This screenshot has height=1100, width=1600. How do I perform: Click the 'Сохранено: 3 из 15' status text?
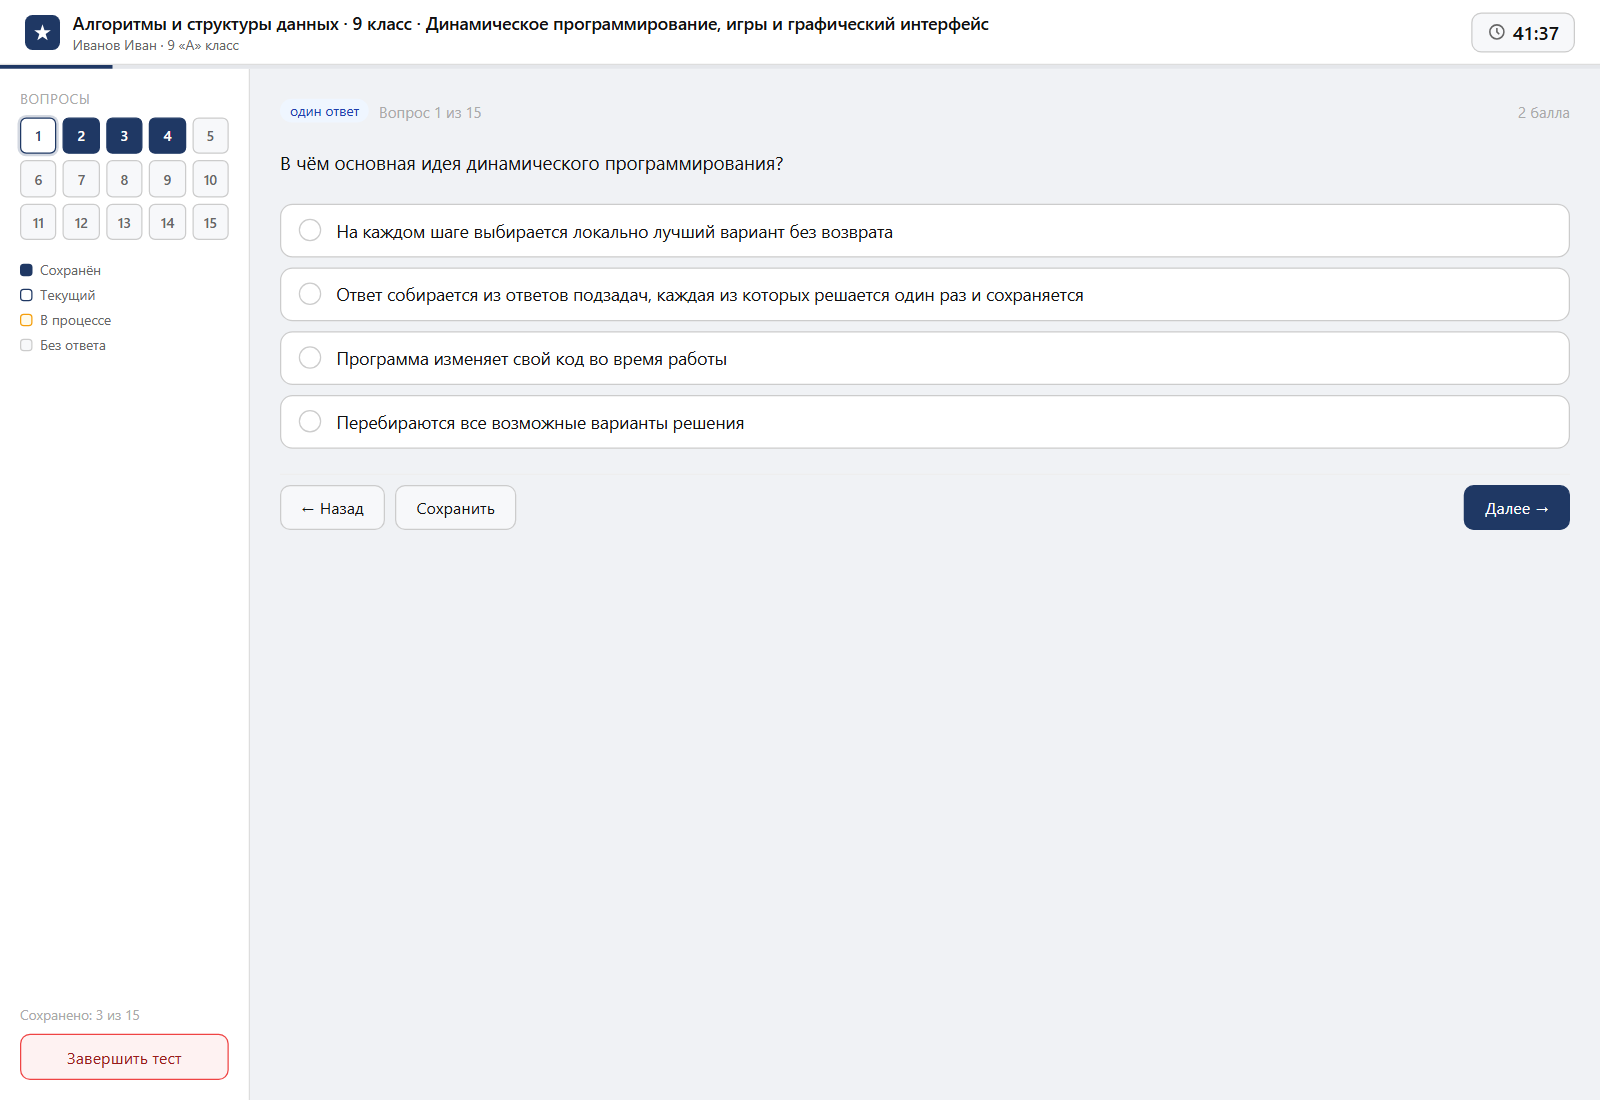80,1015
